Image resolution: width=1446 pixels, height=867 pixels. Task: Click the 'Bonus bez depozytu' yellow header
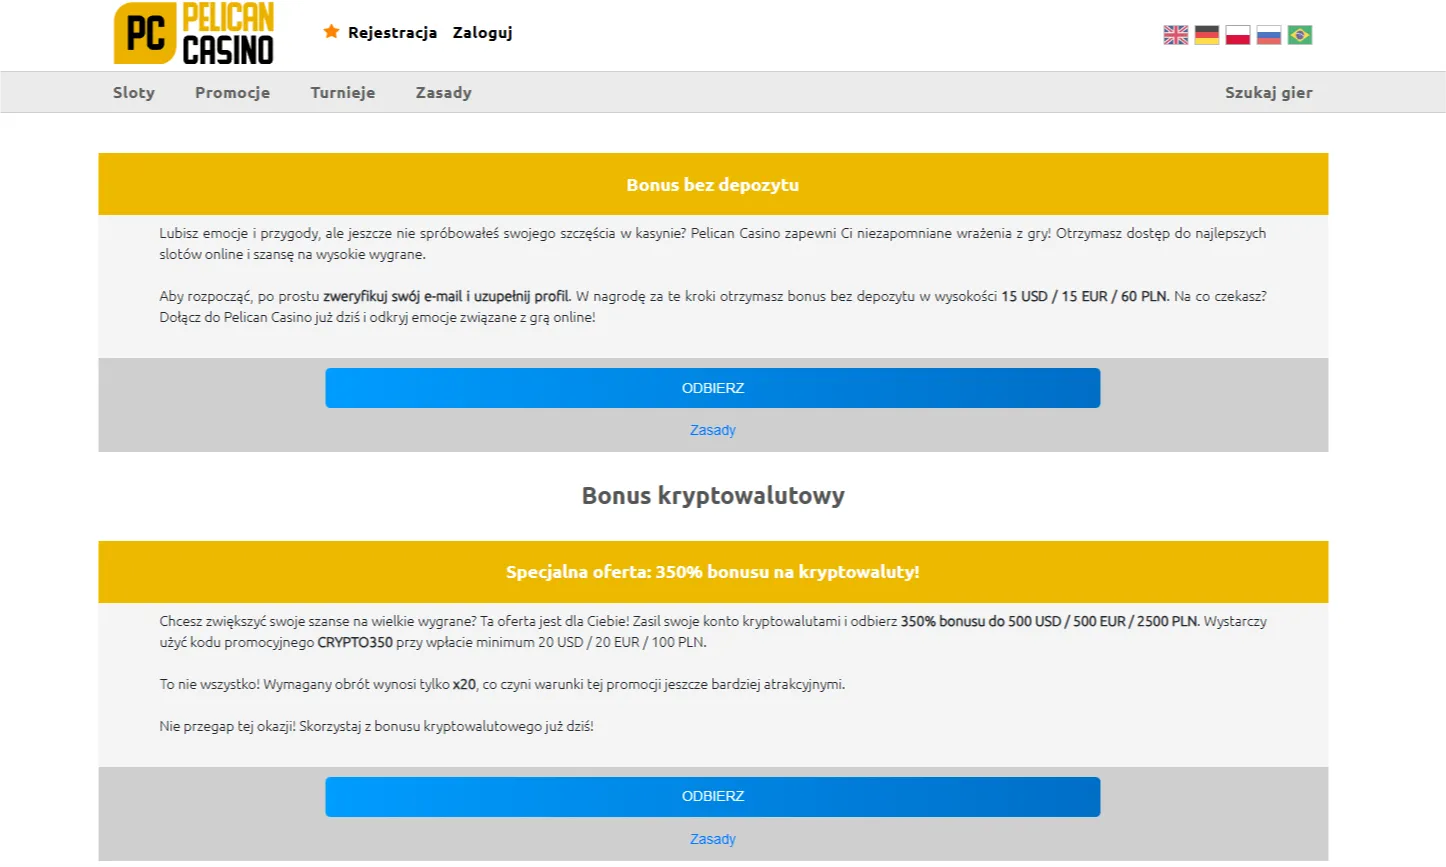[713, 185]
